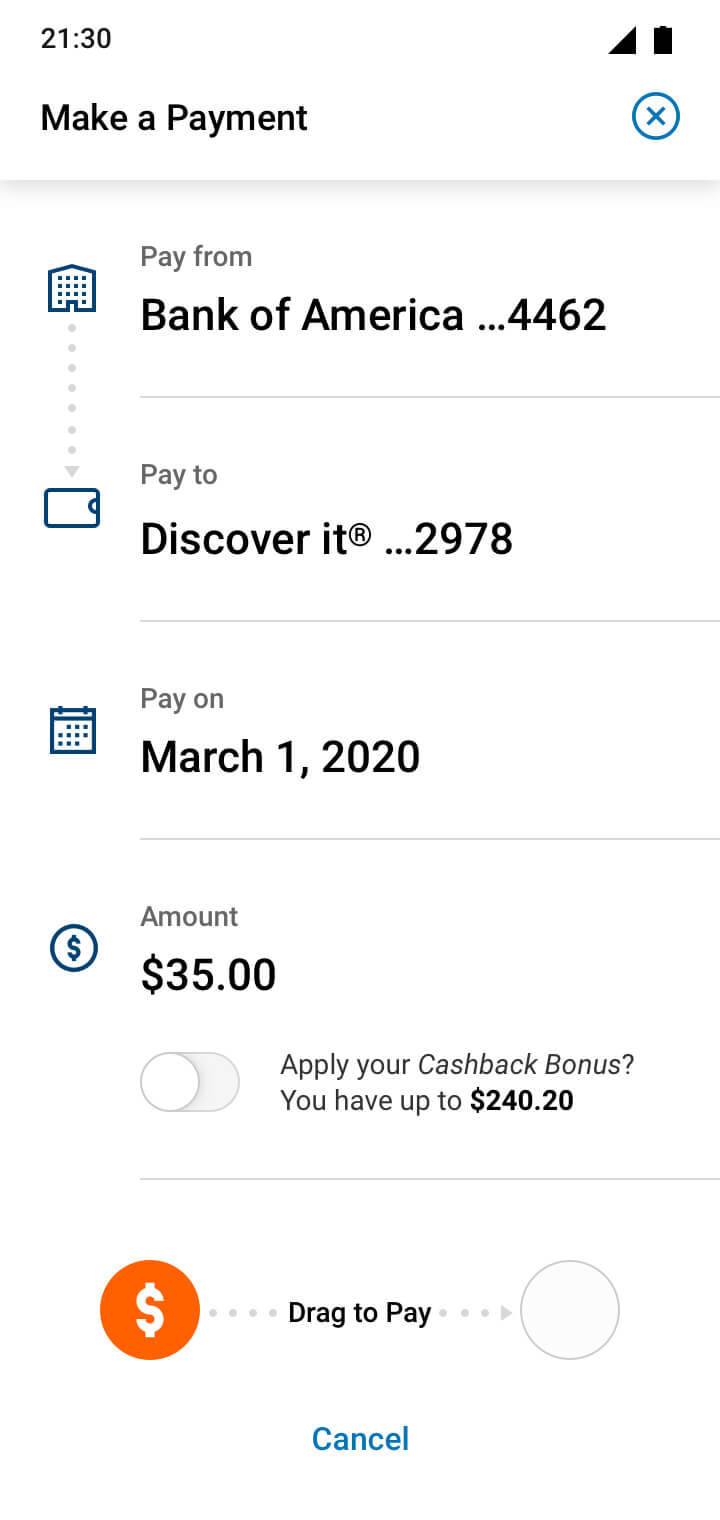The image size is (720, 1520).
Task: Click the bank building icon
Action: pos(73,289)
